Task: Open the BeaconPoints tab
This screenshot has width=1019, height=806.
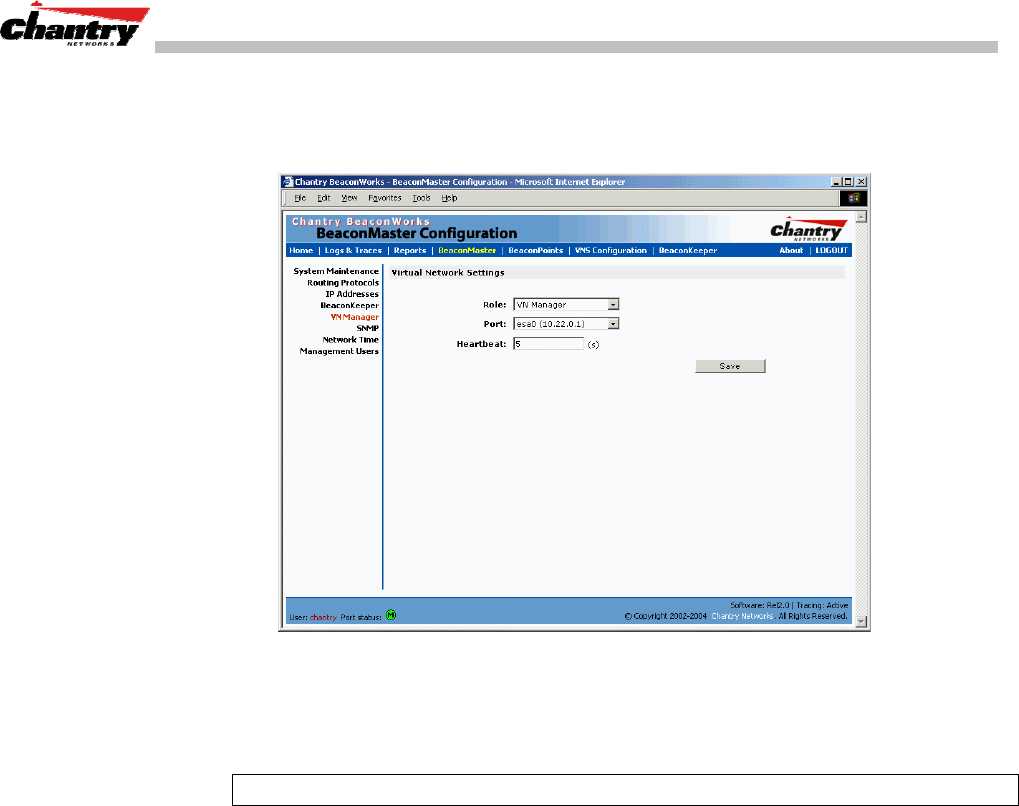Action: (535, 250)
